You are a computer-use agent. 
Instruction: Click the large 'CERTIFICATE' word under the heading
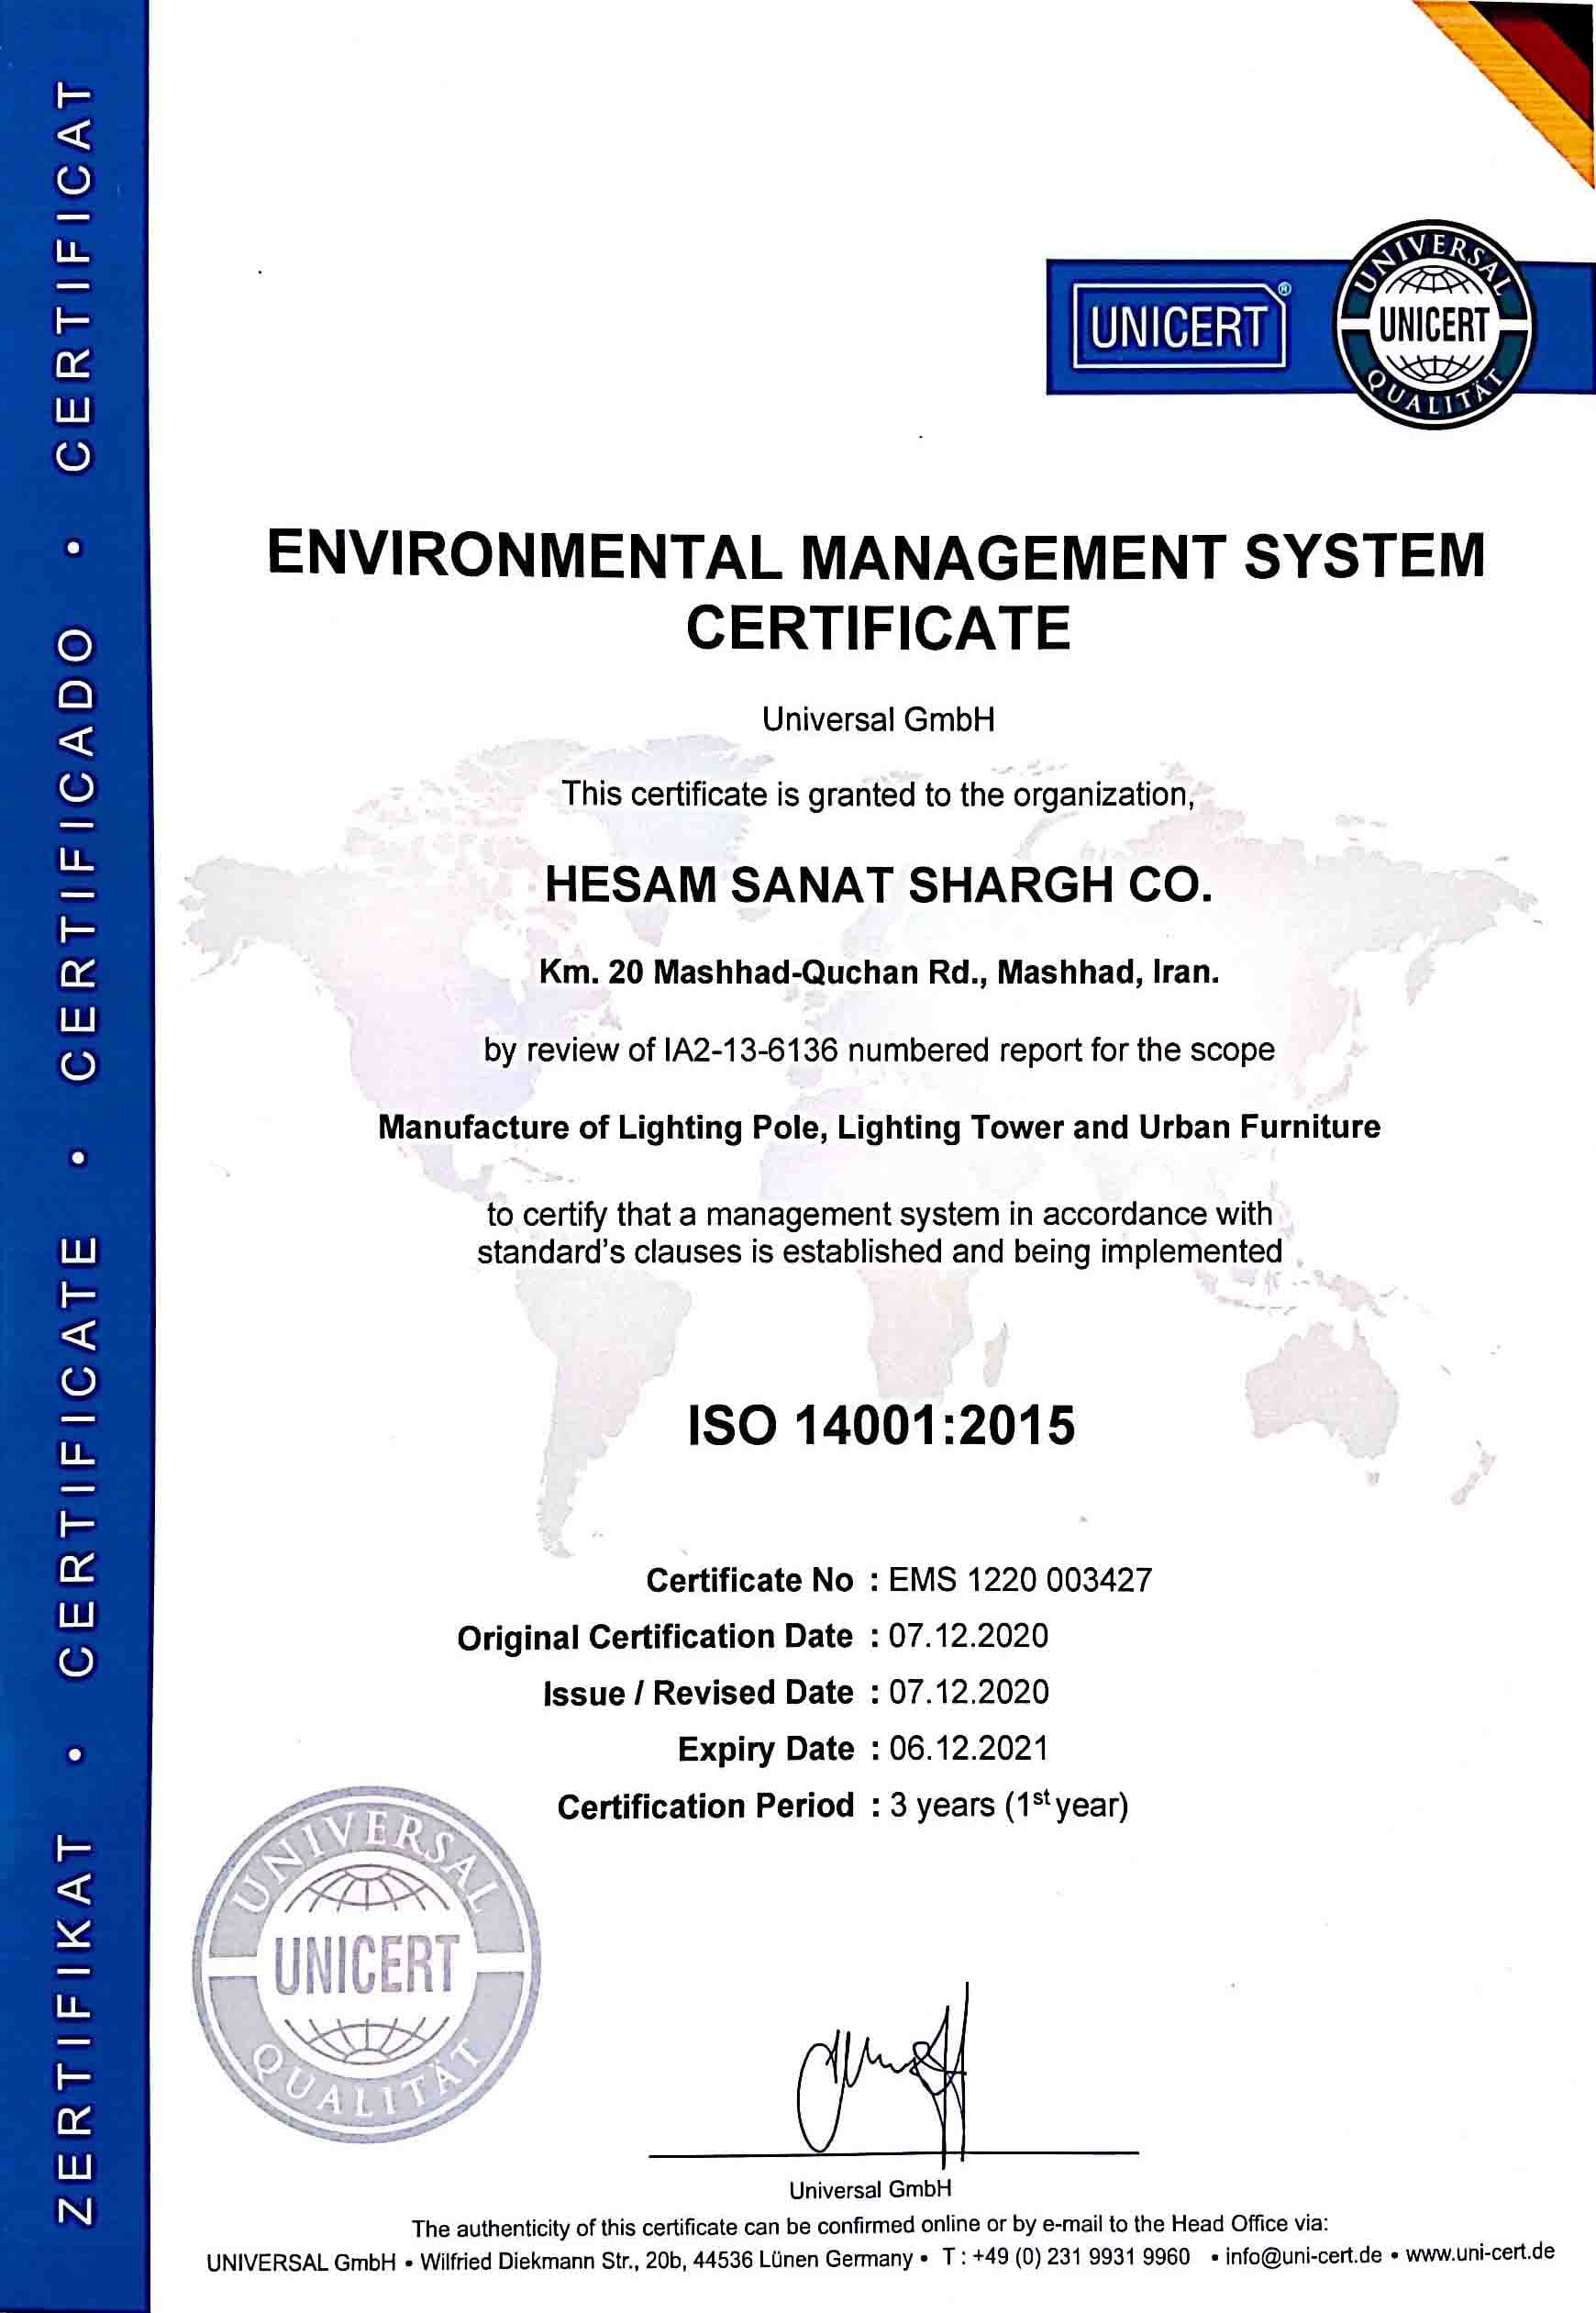pyautogui.click(x=878, y=628)
